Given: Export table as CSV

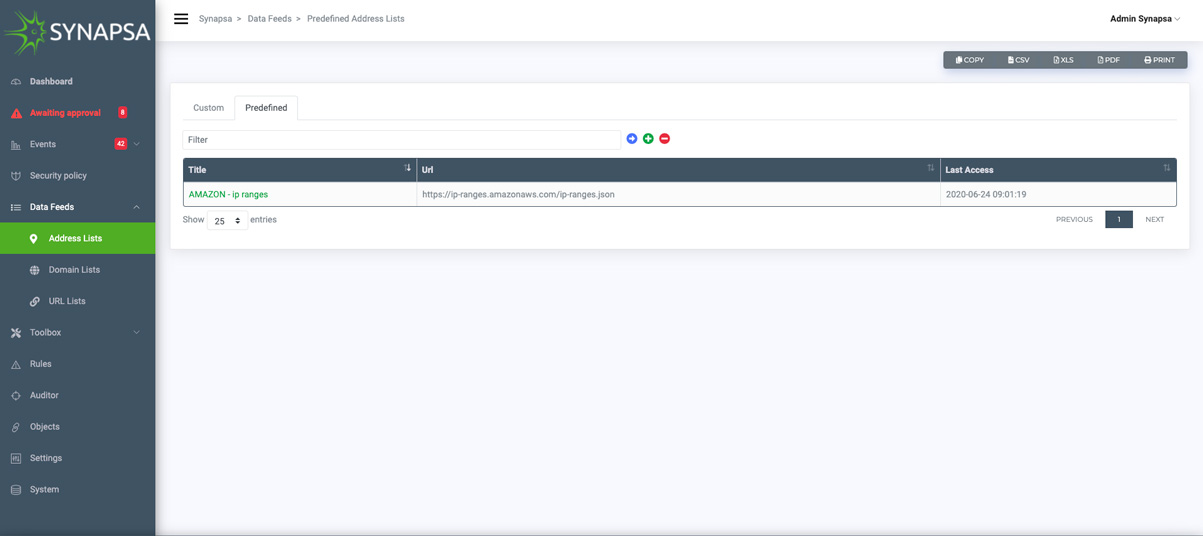Looking at the screenshot, I should (1018, 60).
